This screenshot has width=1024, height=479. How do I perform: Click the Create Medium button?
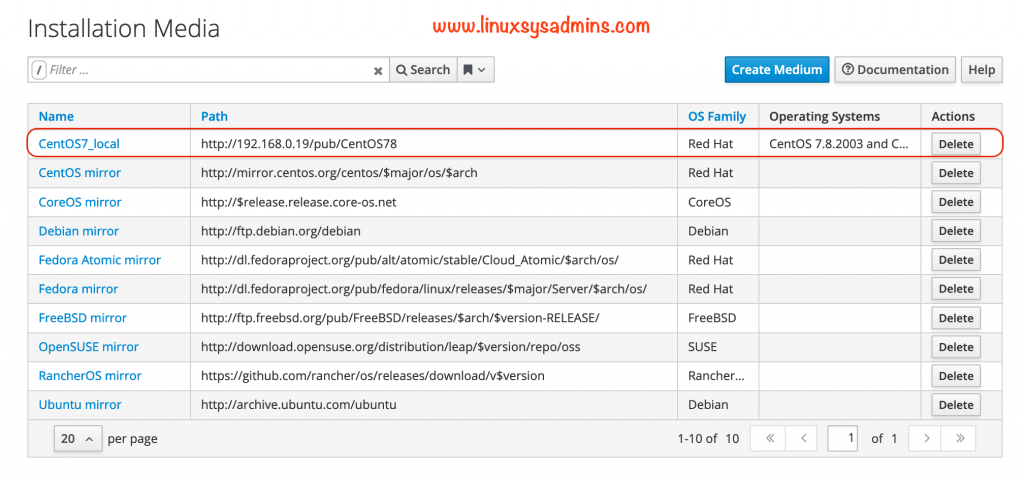coord(776,70)
